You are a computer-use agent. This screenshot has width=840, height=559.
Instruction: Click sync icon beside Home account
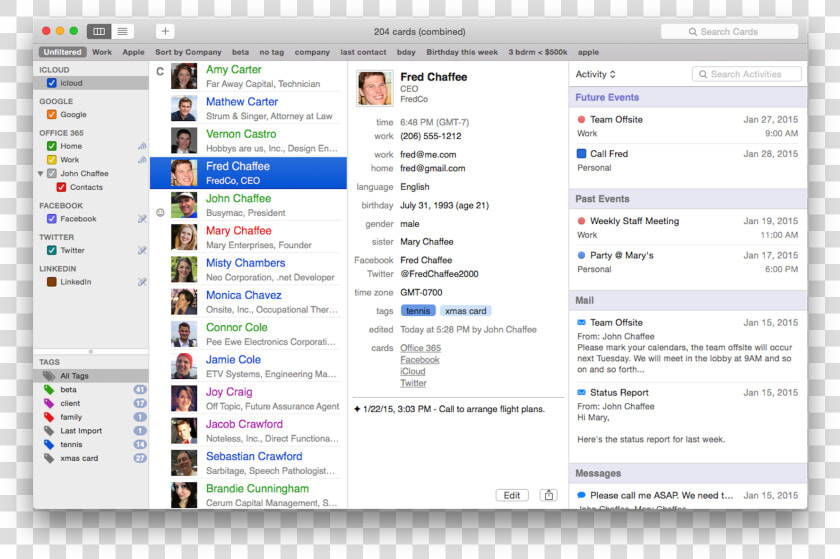pyautogui.click(x=142, y=146)
